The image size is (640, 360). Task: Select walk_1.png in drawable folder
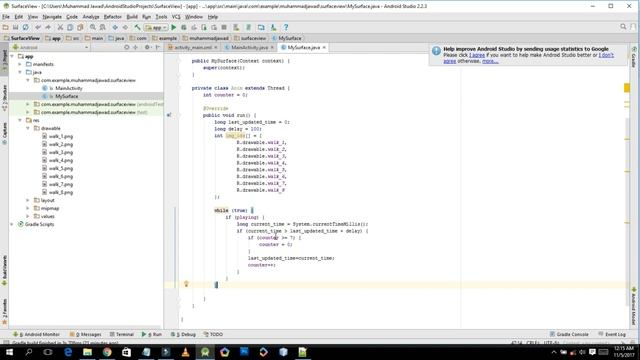(60, 136)
